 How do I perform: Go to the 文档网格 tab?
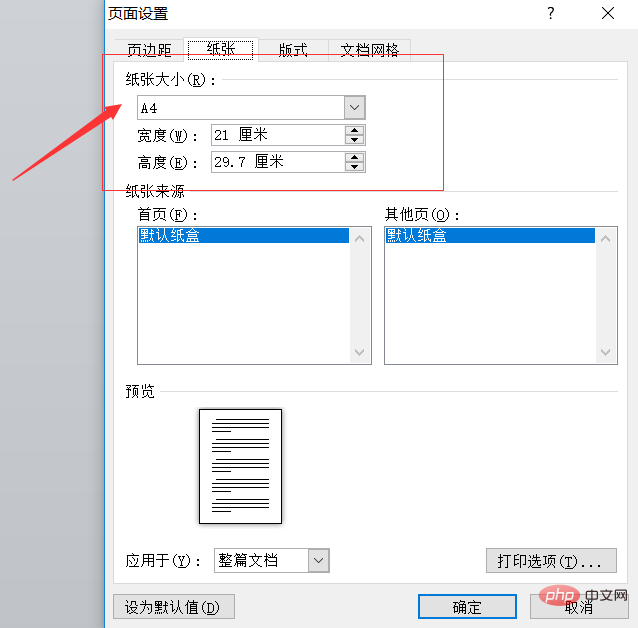click(x=369, y=50)
